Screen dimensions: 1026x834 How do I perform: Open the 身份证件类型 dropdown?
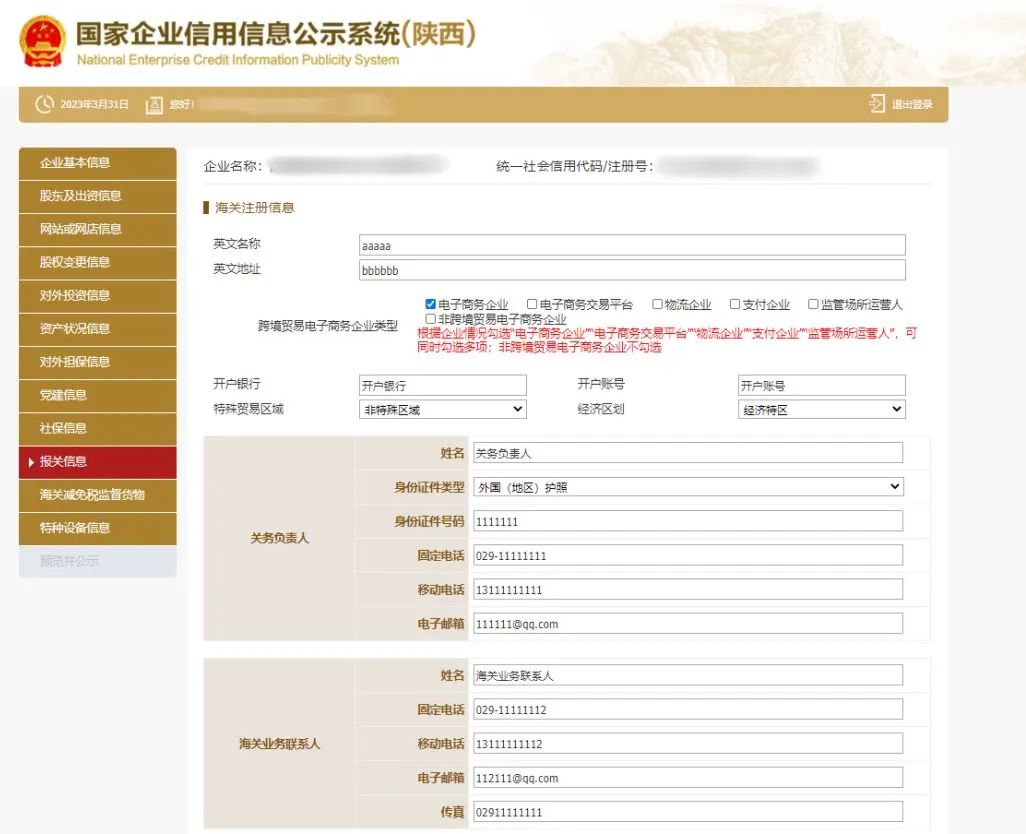687,487
